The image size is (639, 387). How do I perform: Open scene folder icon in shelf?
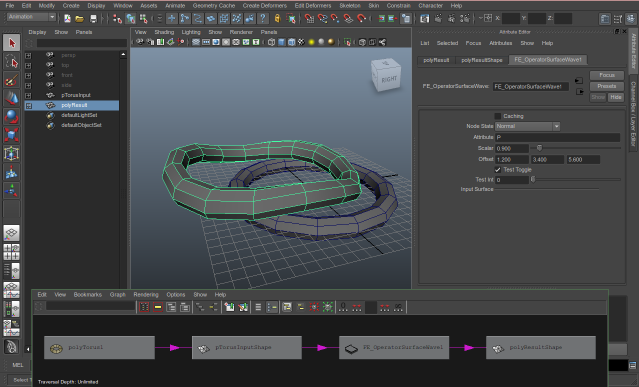79,18
